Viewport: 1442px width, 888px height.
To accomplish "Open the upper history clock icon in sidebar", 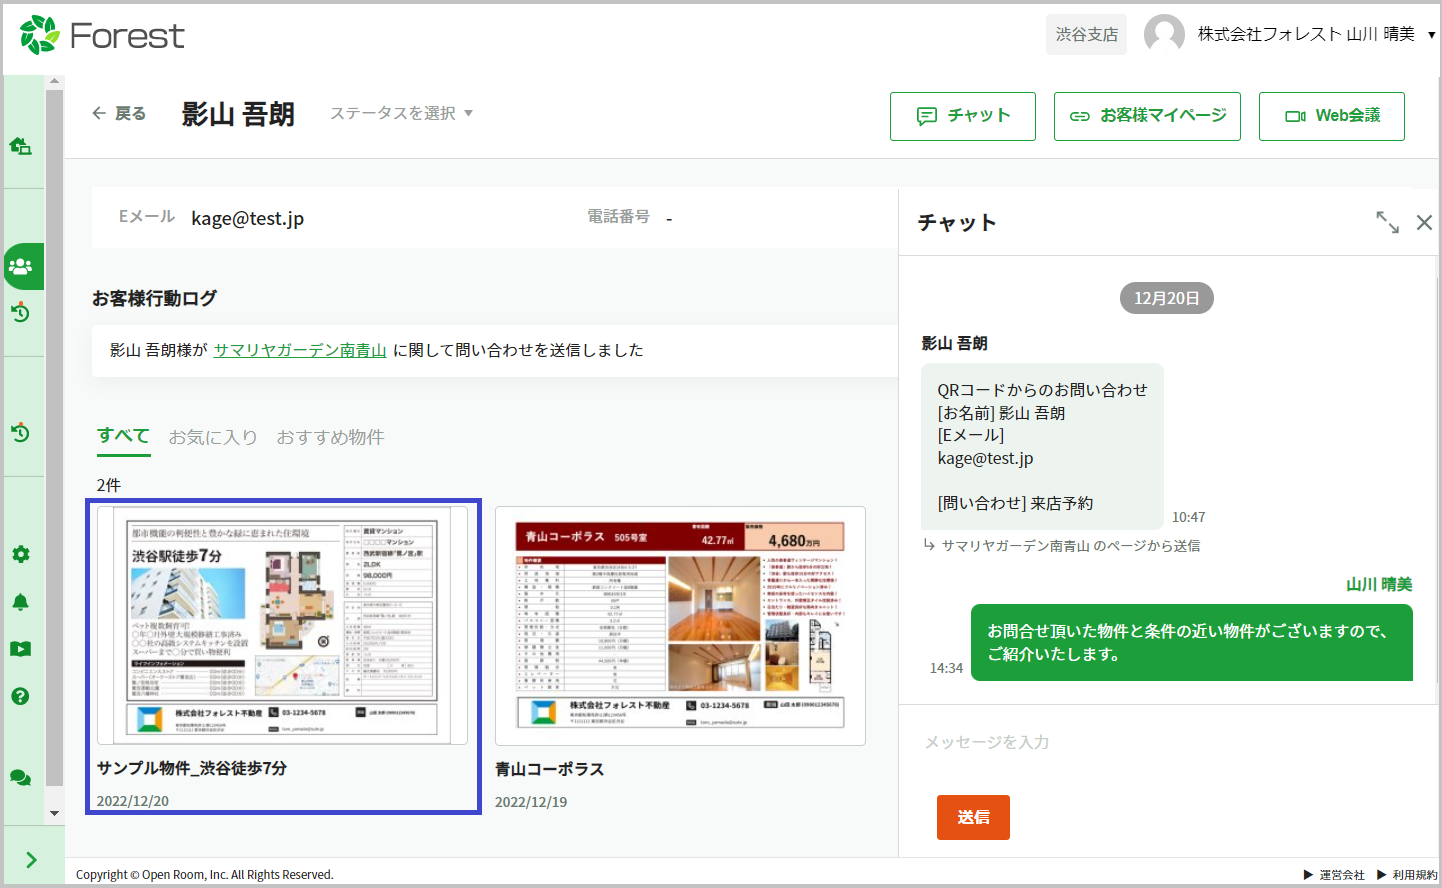I will [x=20, y=313].
